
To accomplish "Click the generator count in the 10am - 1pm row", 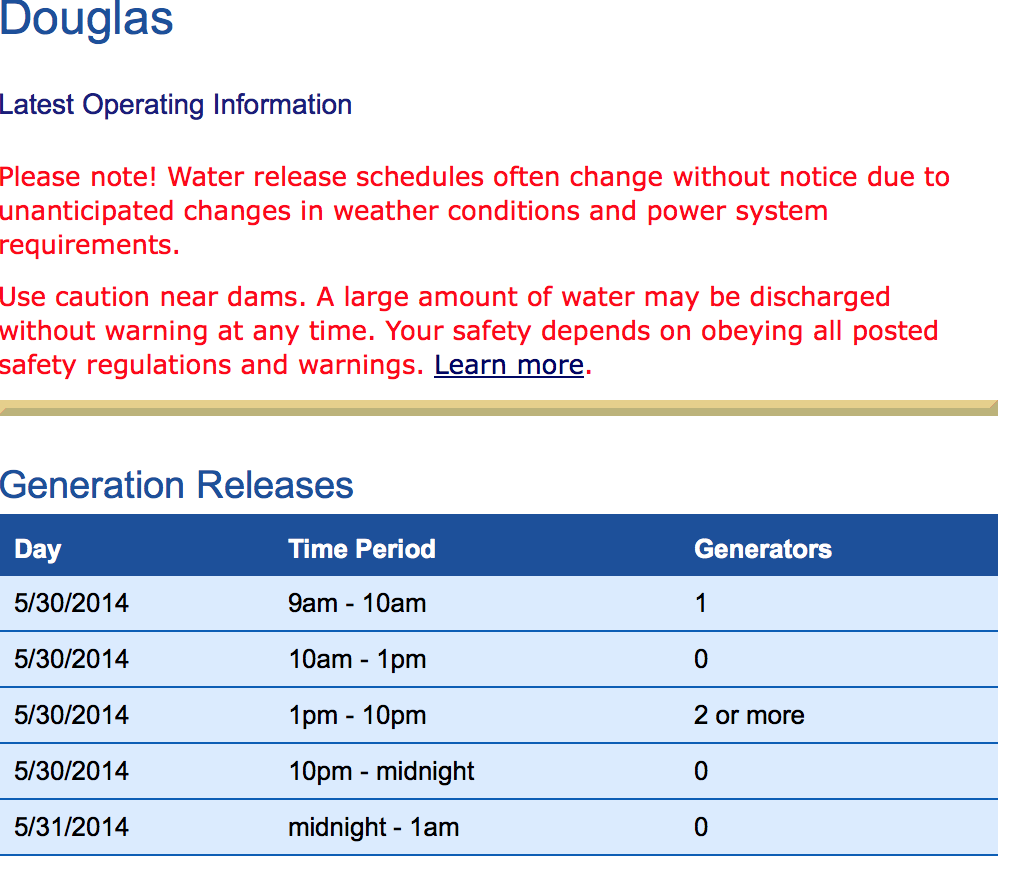I will [x=701, y=659].
